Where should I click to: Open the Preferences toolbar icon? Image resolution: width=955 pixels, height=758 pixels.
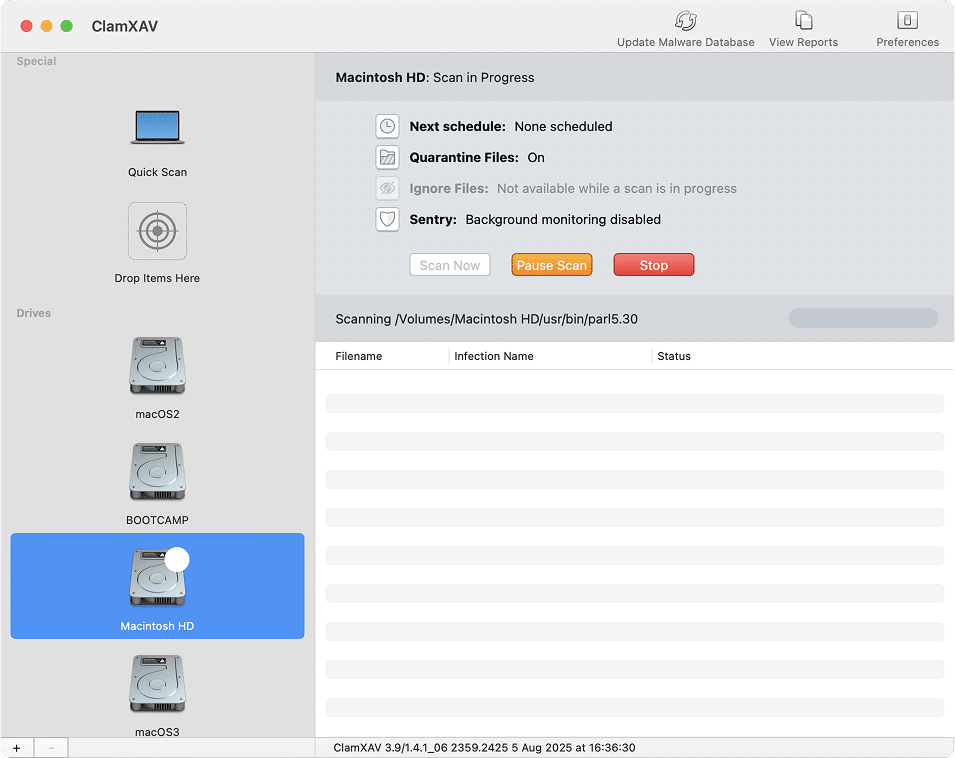click(907, 21)
